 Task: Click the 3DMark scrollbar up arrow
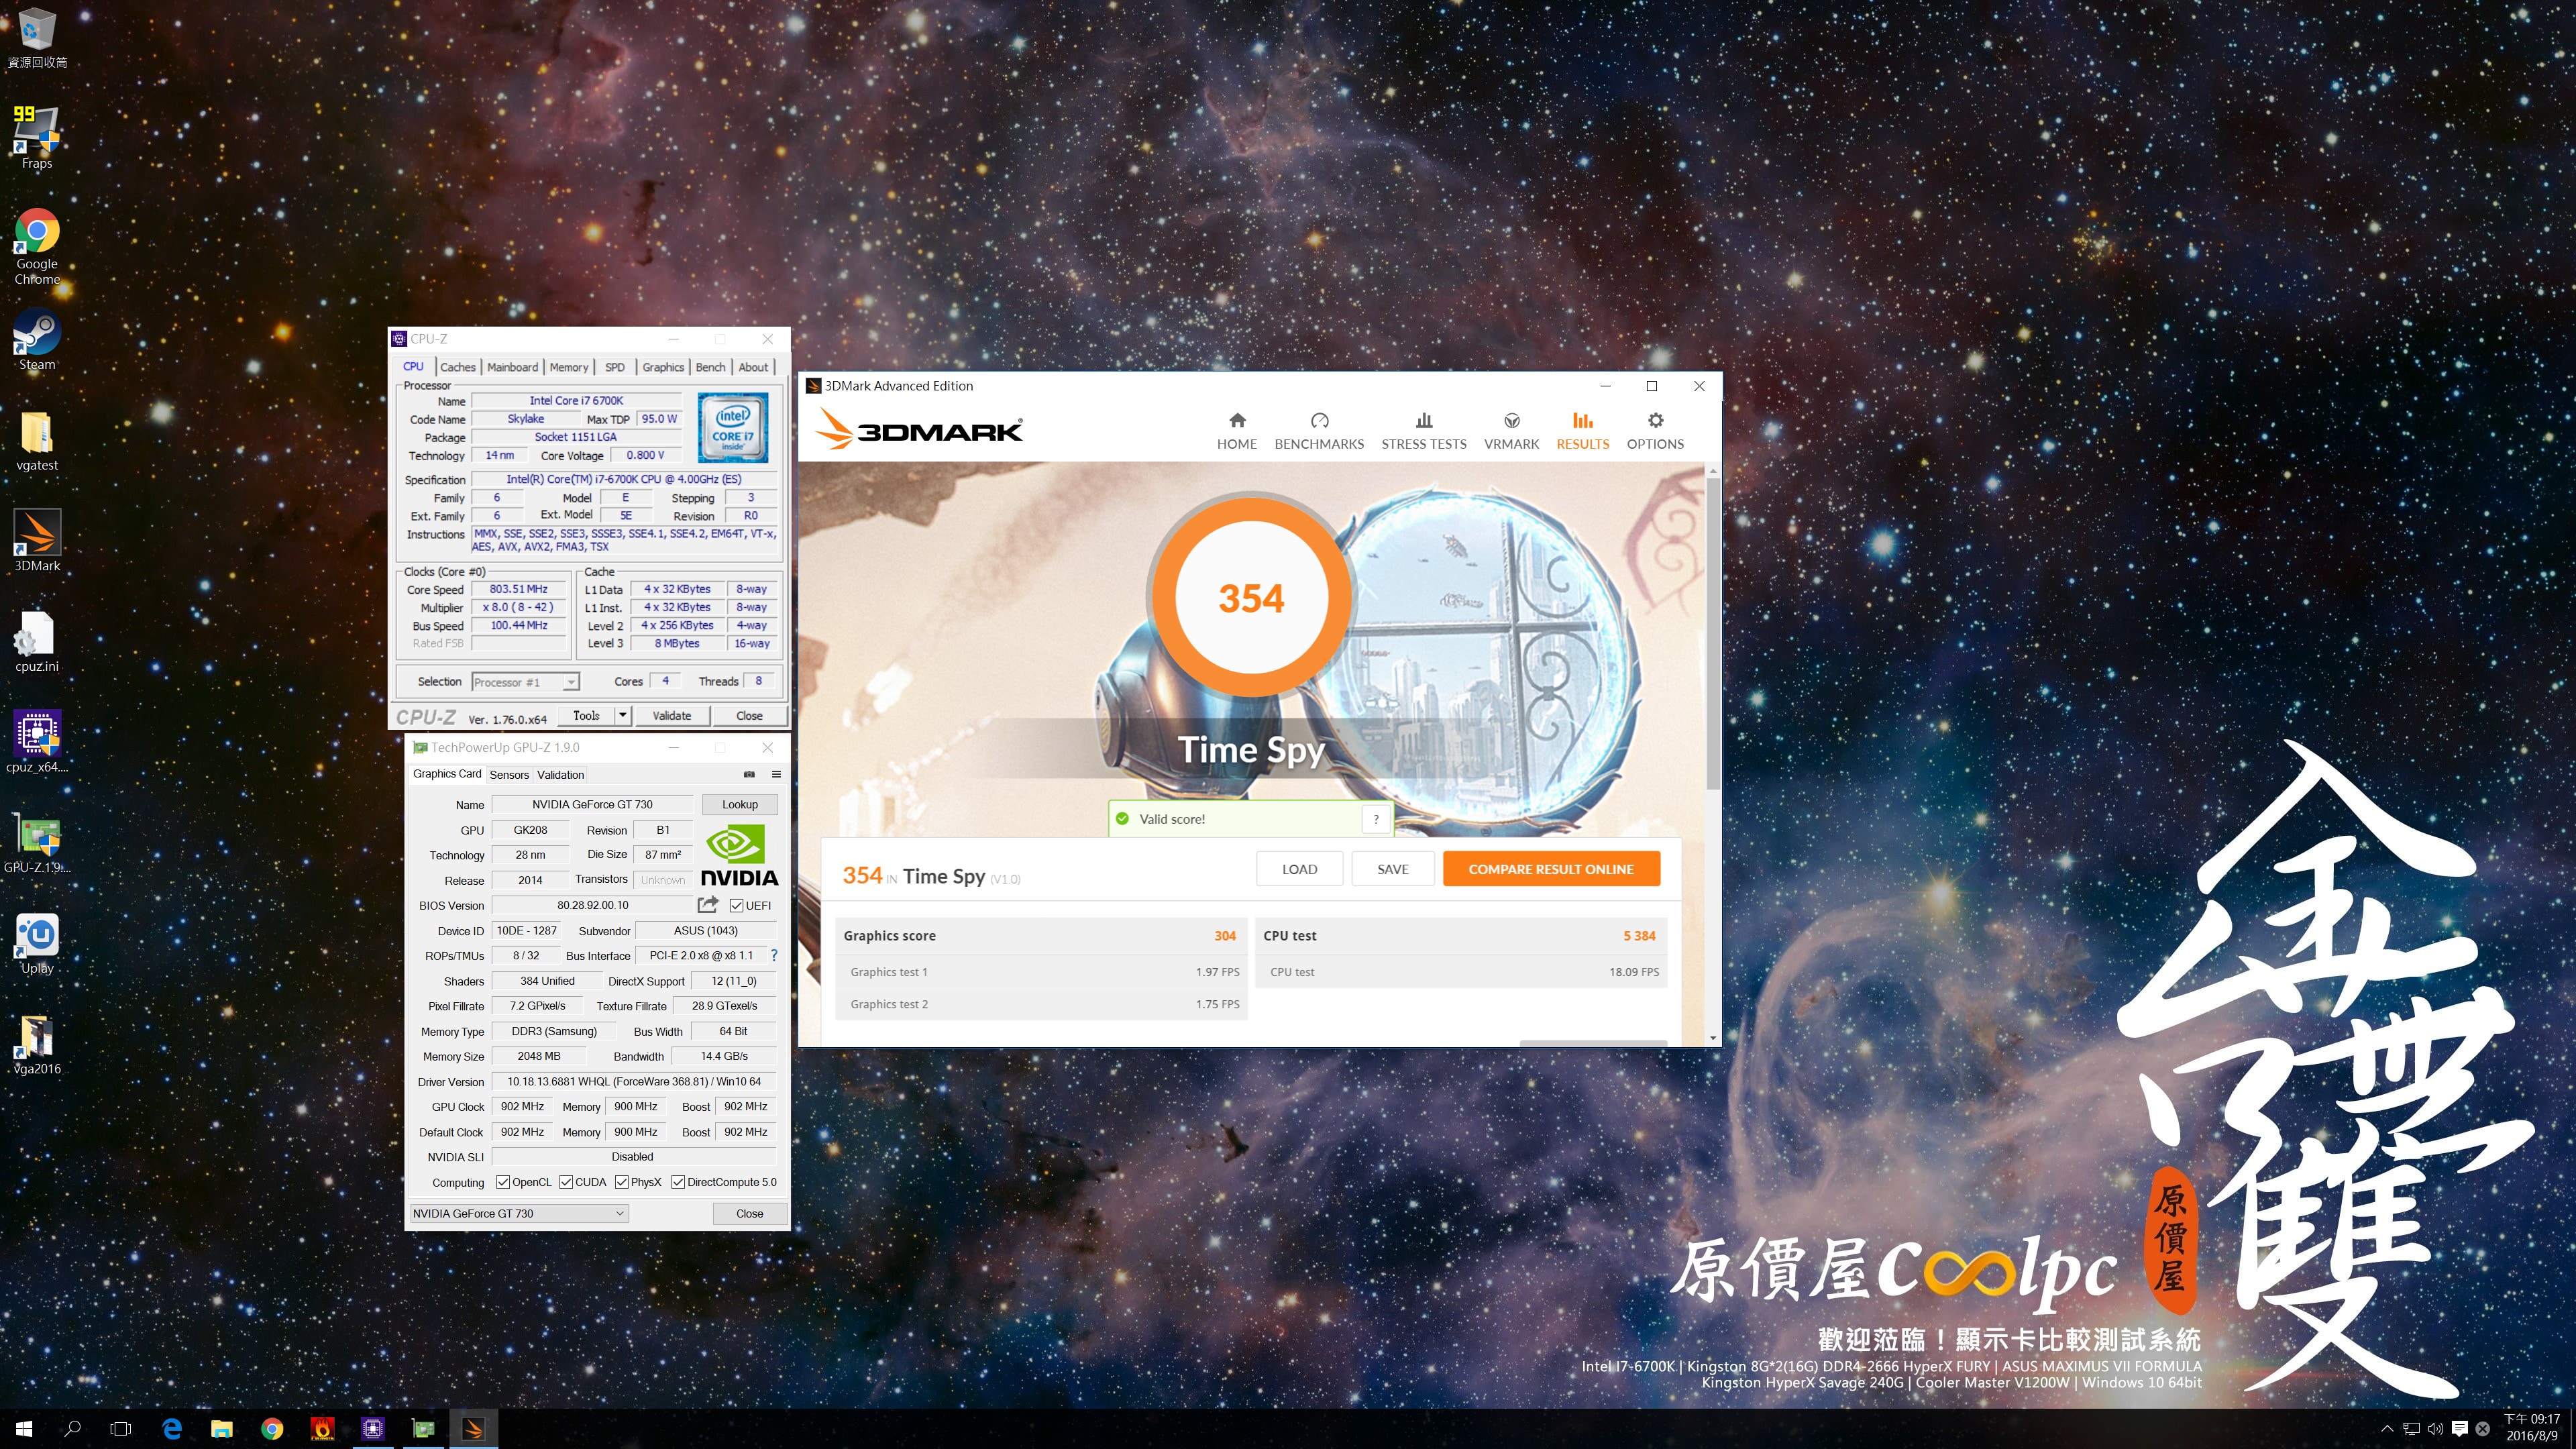(x=1713, y=469)
